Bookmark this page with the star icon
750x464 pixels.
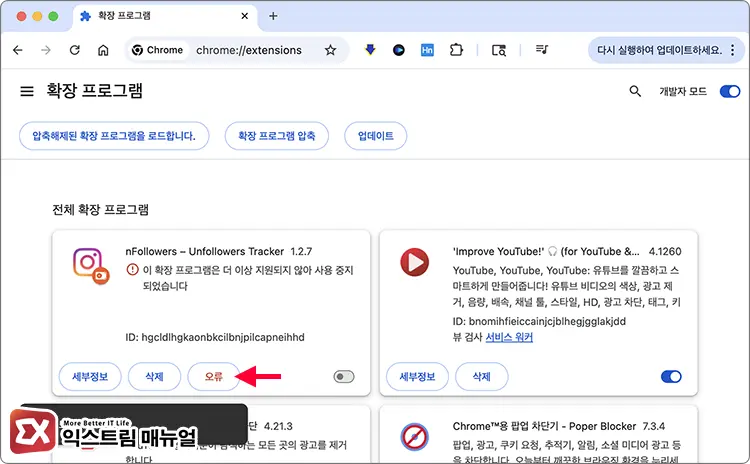[x=330, y=50]
